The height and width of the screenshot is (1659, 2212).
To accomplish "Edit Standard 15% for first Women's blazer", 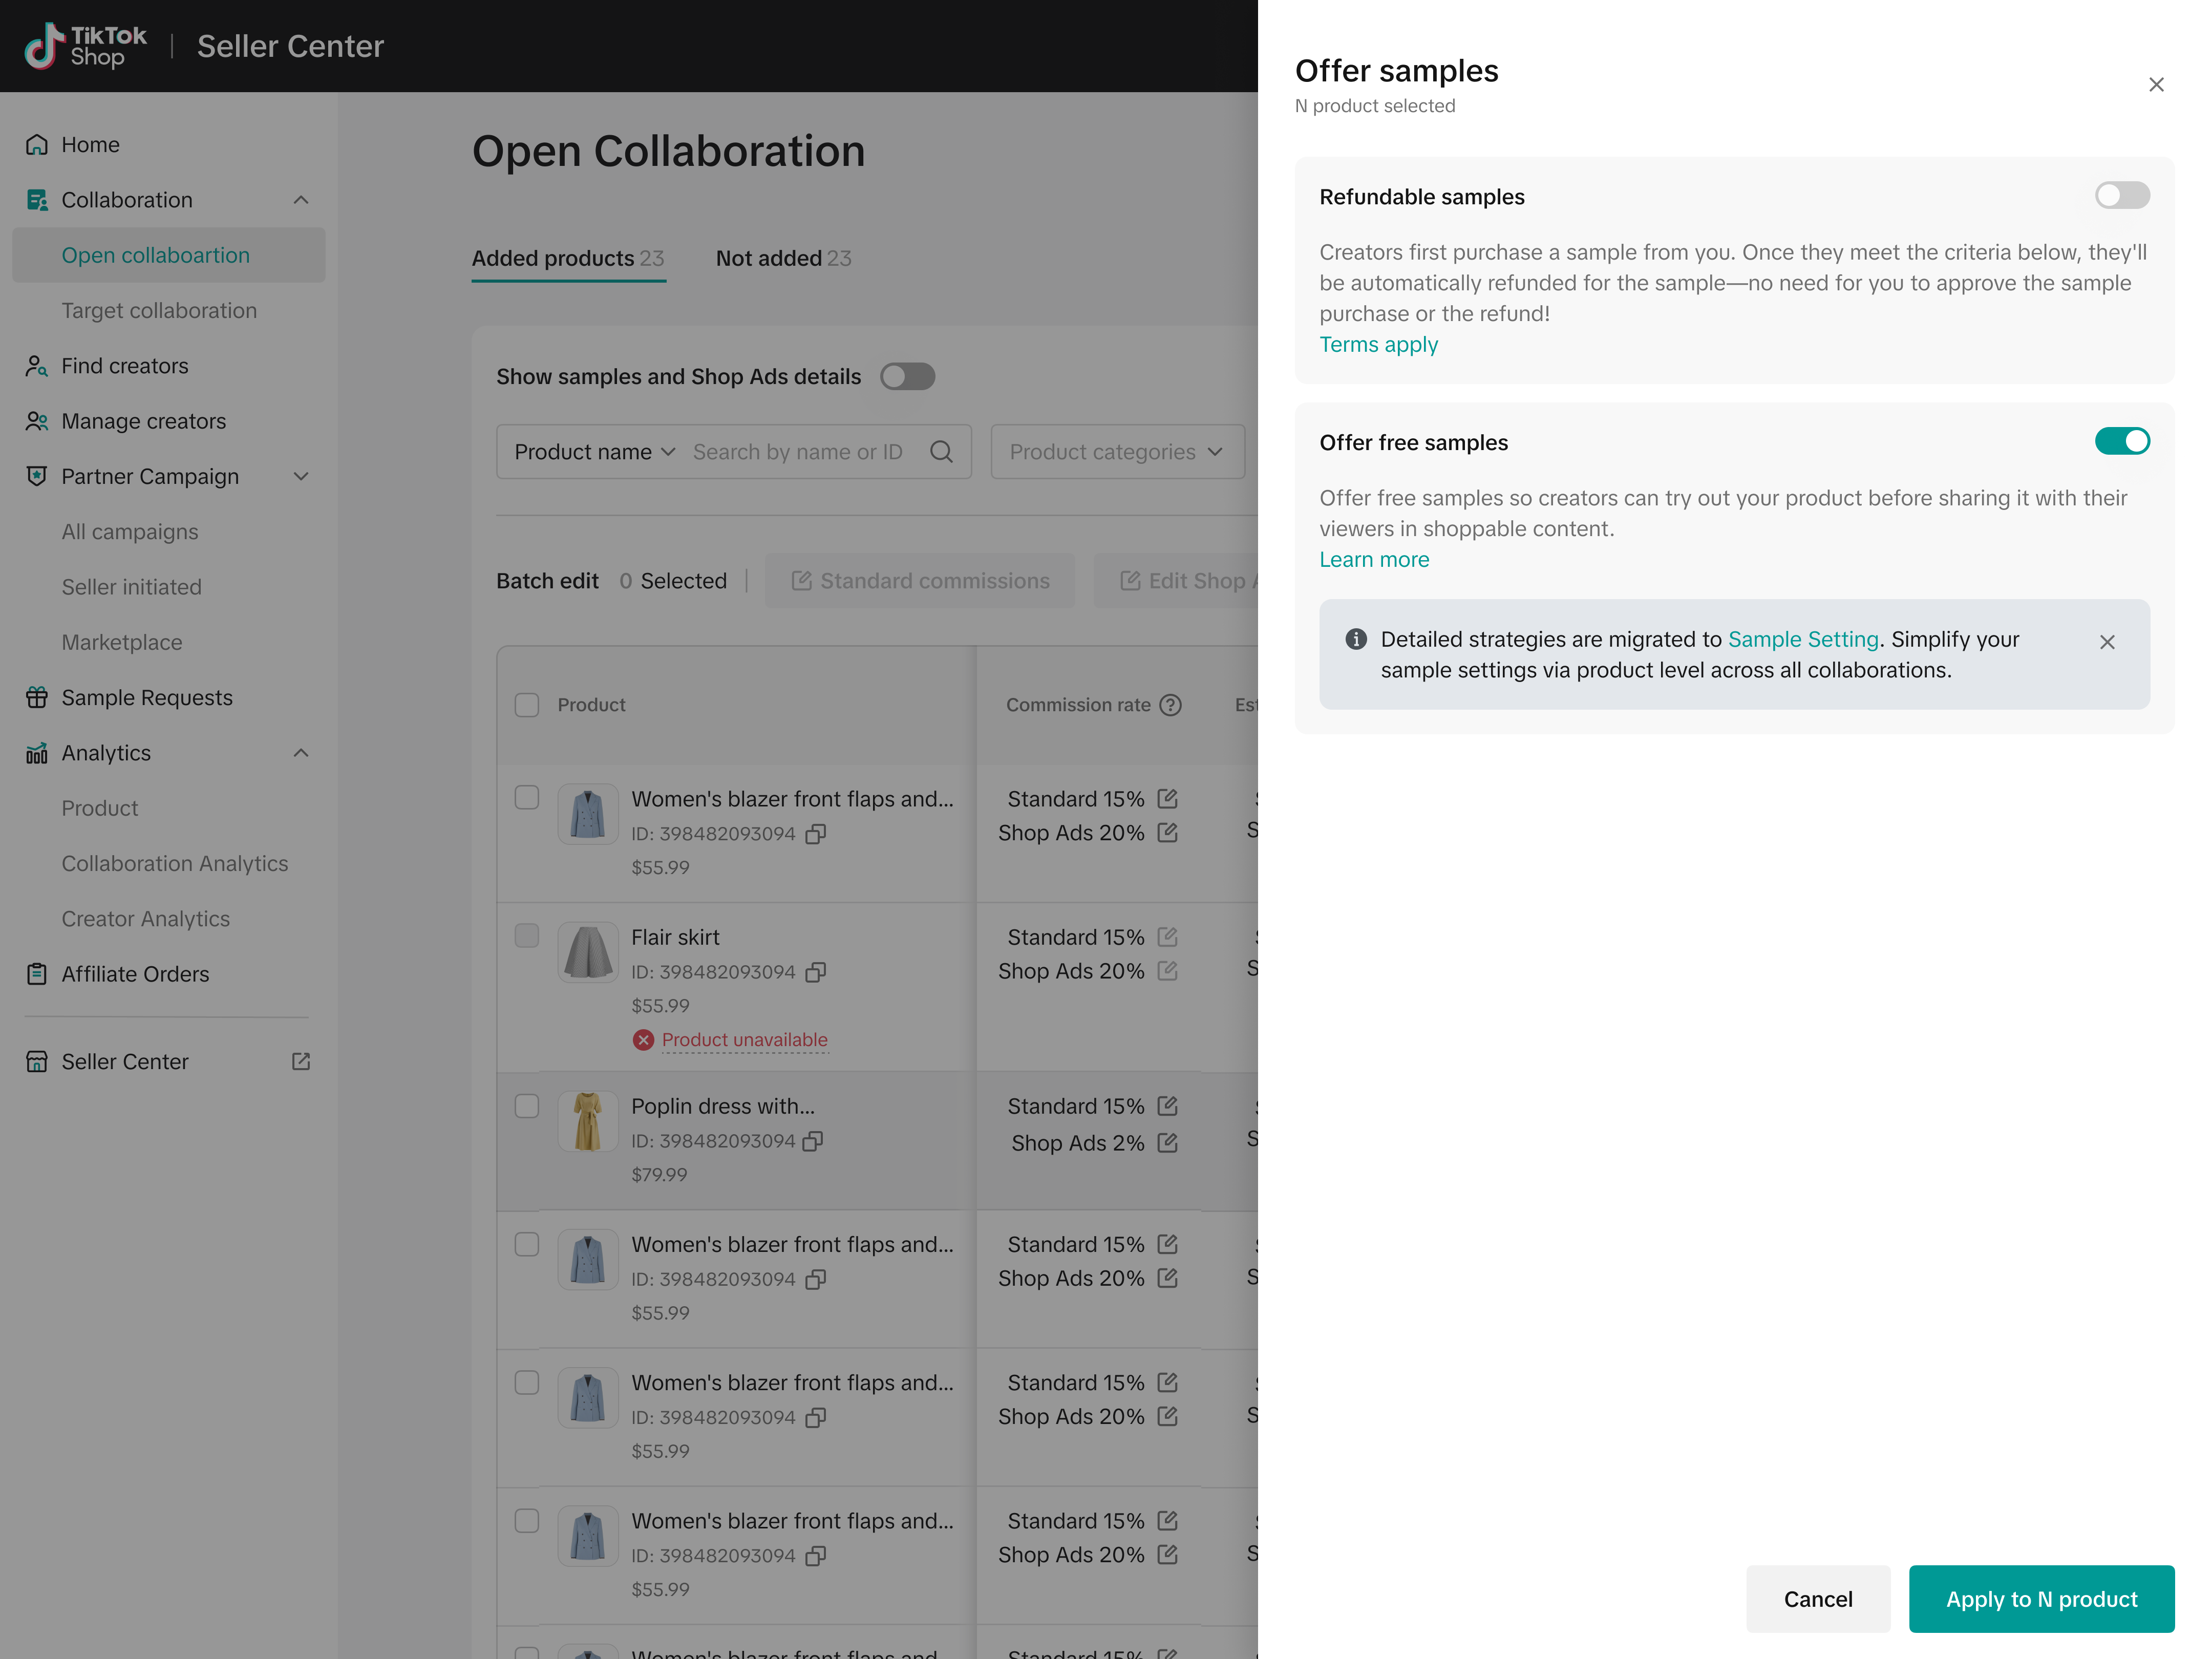I will (x=1167, y=799).
